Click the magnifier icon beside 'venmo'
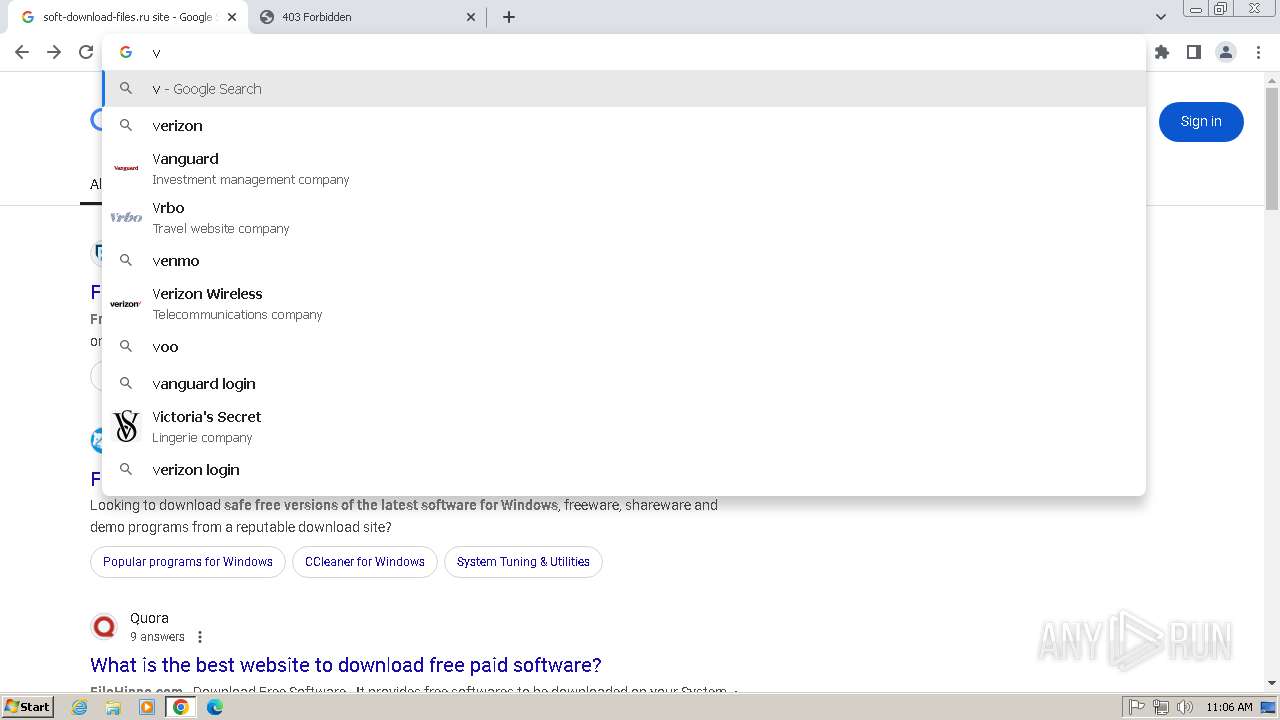Image resolution: width=1280 pixels, height=720 pixels. (126, 260)
